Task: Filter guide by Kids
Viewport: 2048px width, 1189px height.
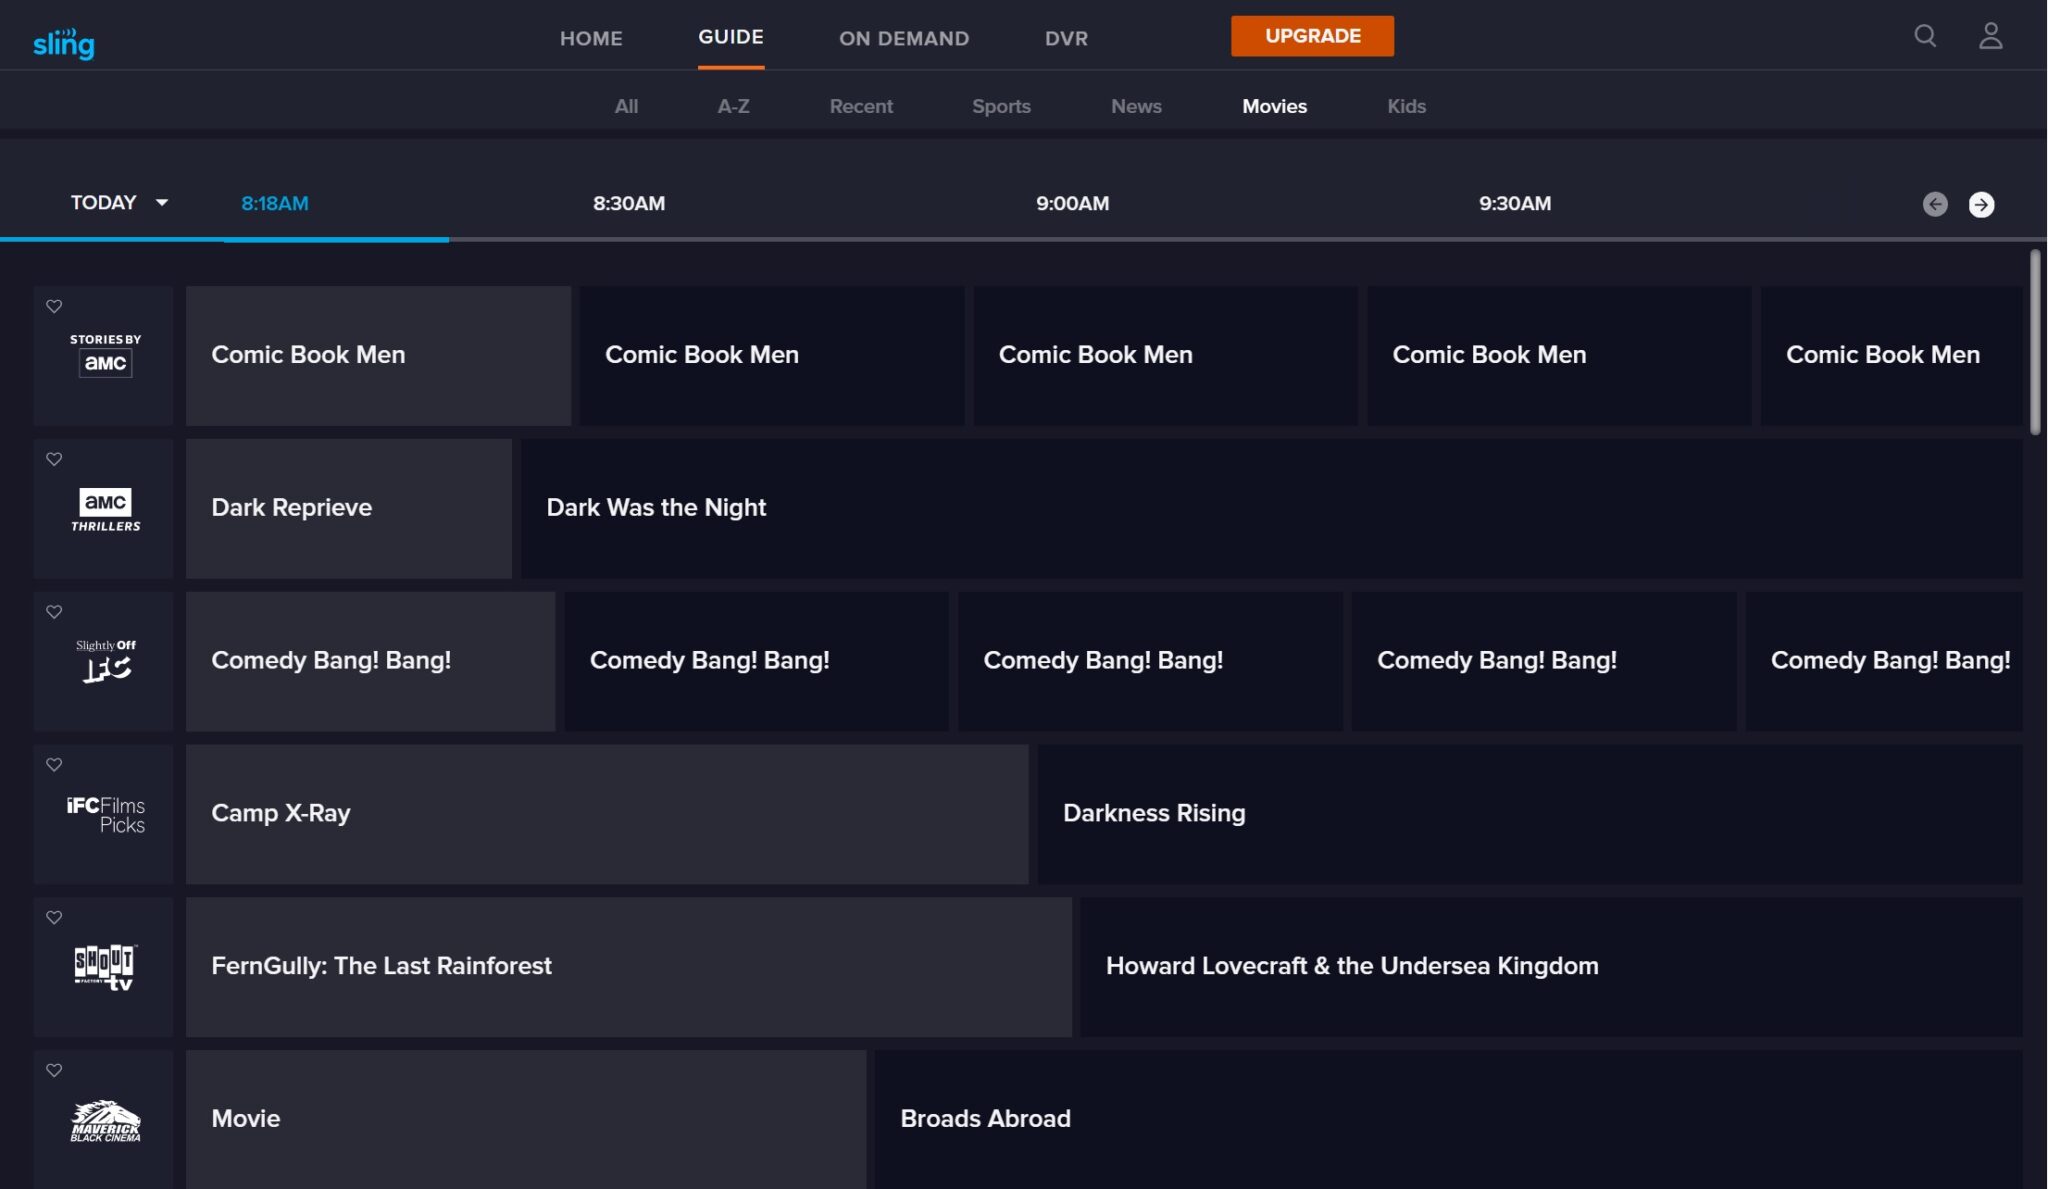Action: [1406, 106]
